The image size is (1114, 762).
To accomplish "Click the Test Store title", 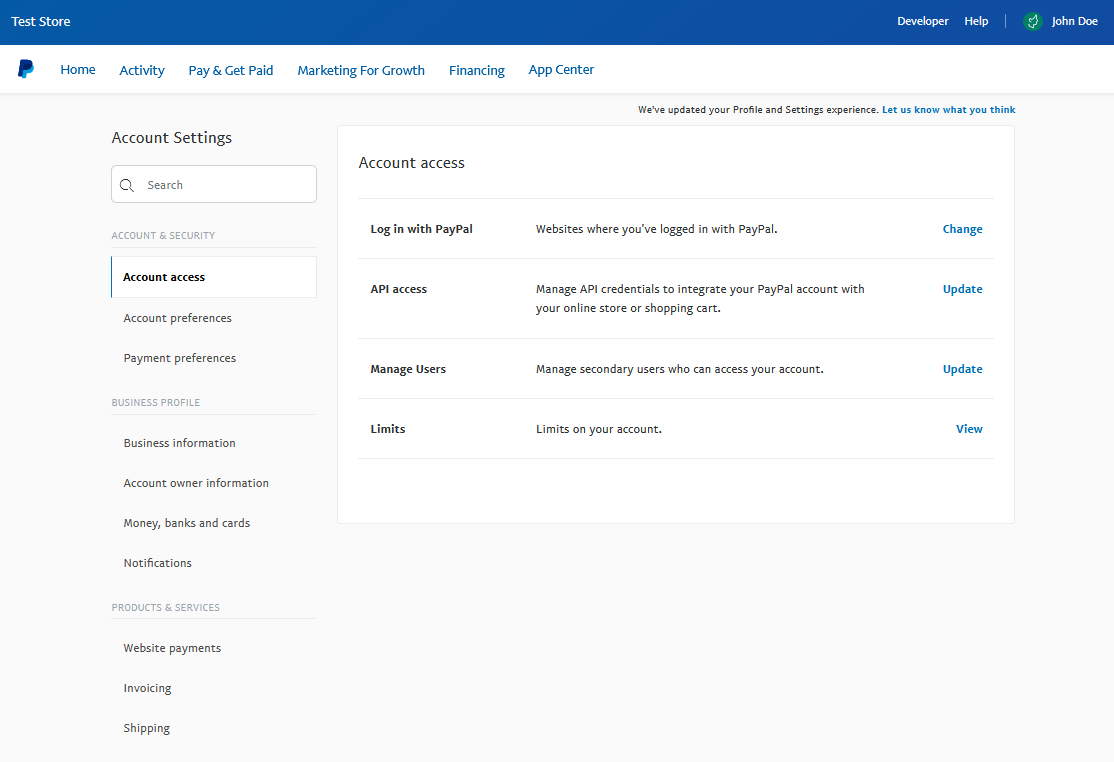I will [40, 21].
